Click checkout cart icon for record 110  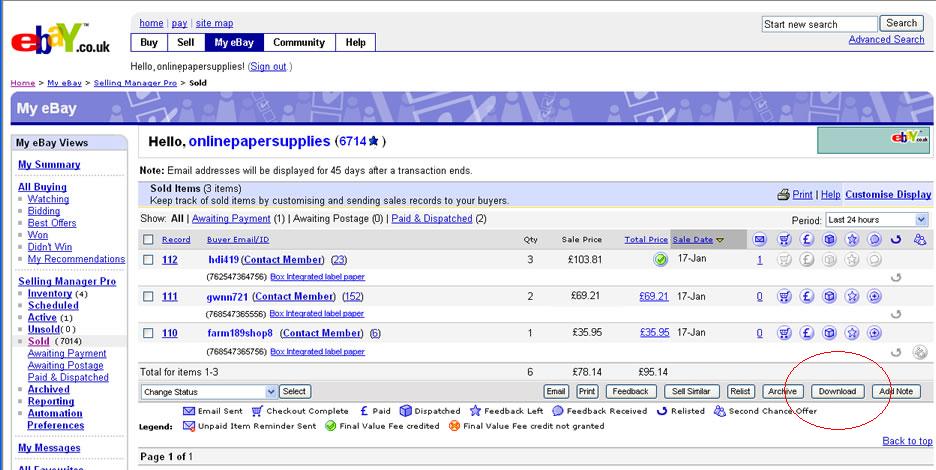[x=784, y=333]
